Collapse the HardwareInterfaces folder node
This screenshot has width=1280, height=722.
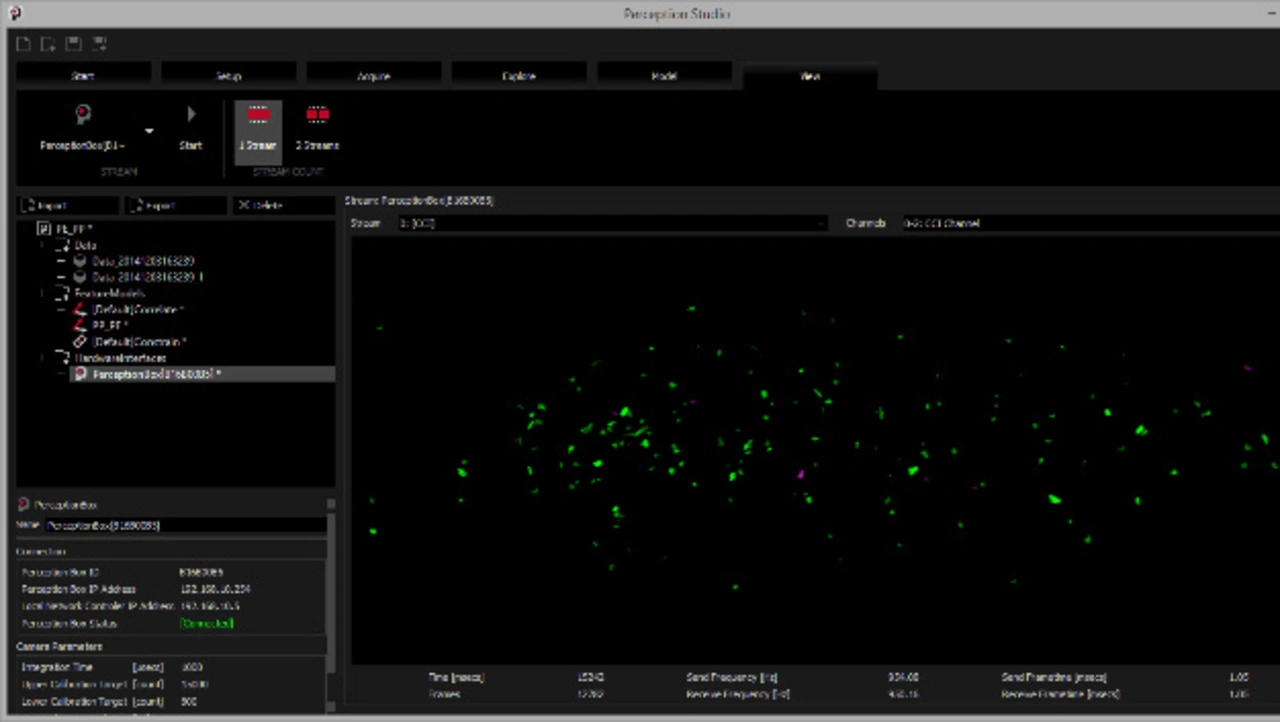click(42, 358)
